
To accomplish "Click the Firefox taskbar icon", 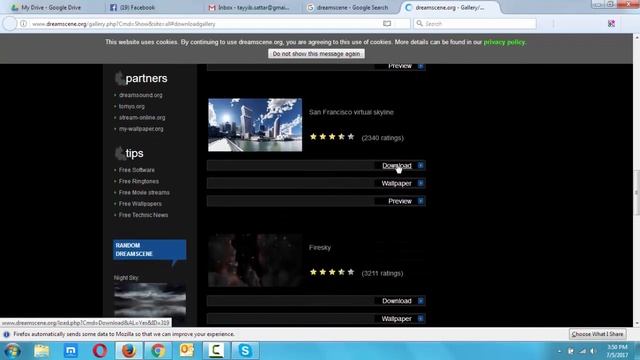I will tap(129, 351).
